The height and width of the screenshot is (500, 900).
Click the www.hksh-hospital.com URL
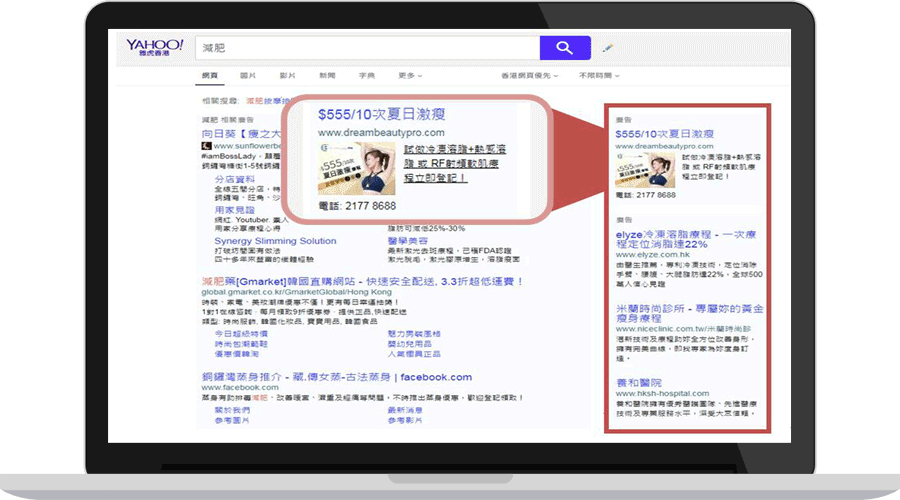tap(662, 394)
